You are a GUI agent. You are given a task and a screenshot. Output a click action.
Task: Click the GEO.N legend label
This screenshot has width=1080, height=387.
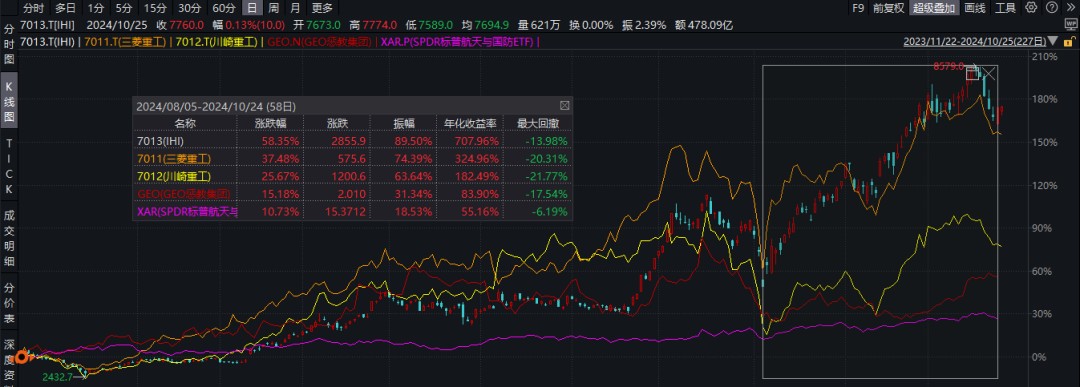click(319, 42)
